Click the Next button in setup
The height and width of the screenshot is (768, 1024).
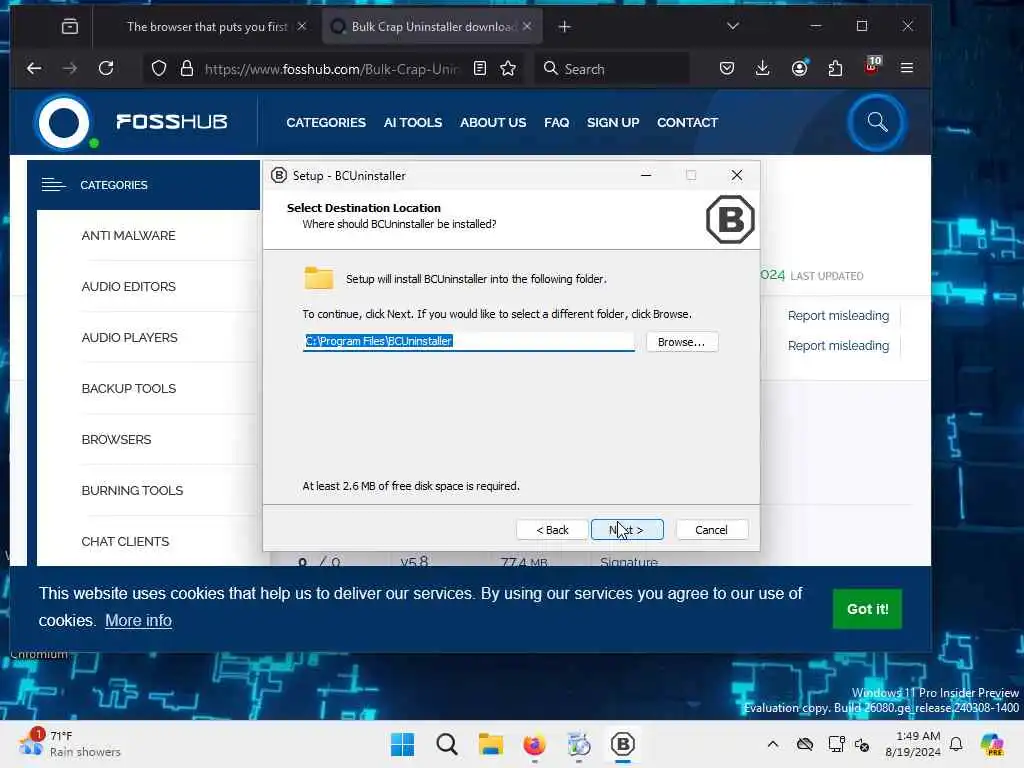pyautogui.click(x=627, y=530)
